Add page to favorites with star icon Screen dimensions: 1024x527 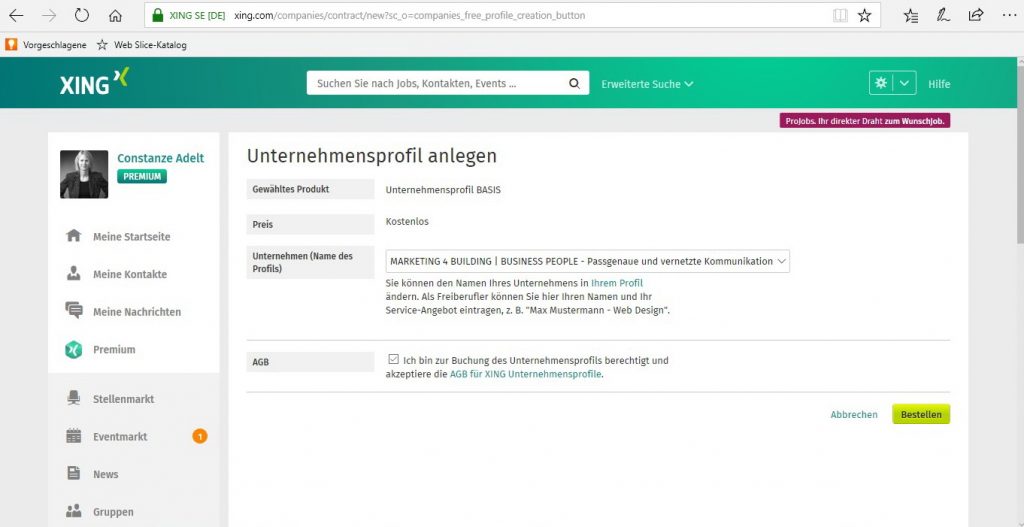click(865, 16)
